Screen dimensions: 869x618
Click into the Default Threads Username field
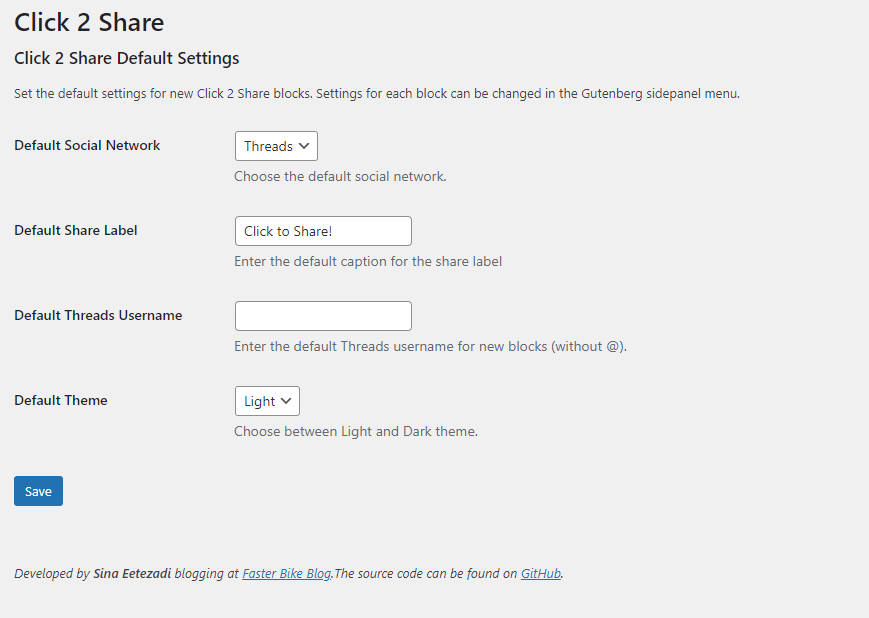tap(323, 316)
